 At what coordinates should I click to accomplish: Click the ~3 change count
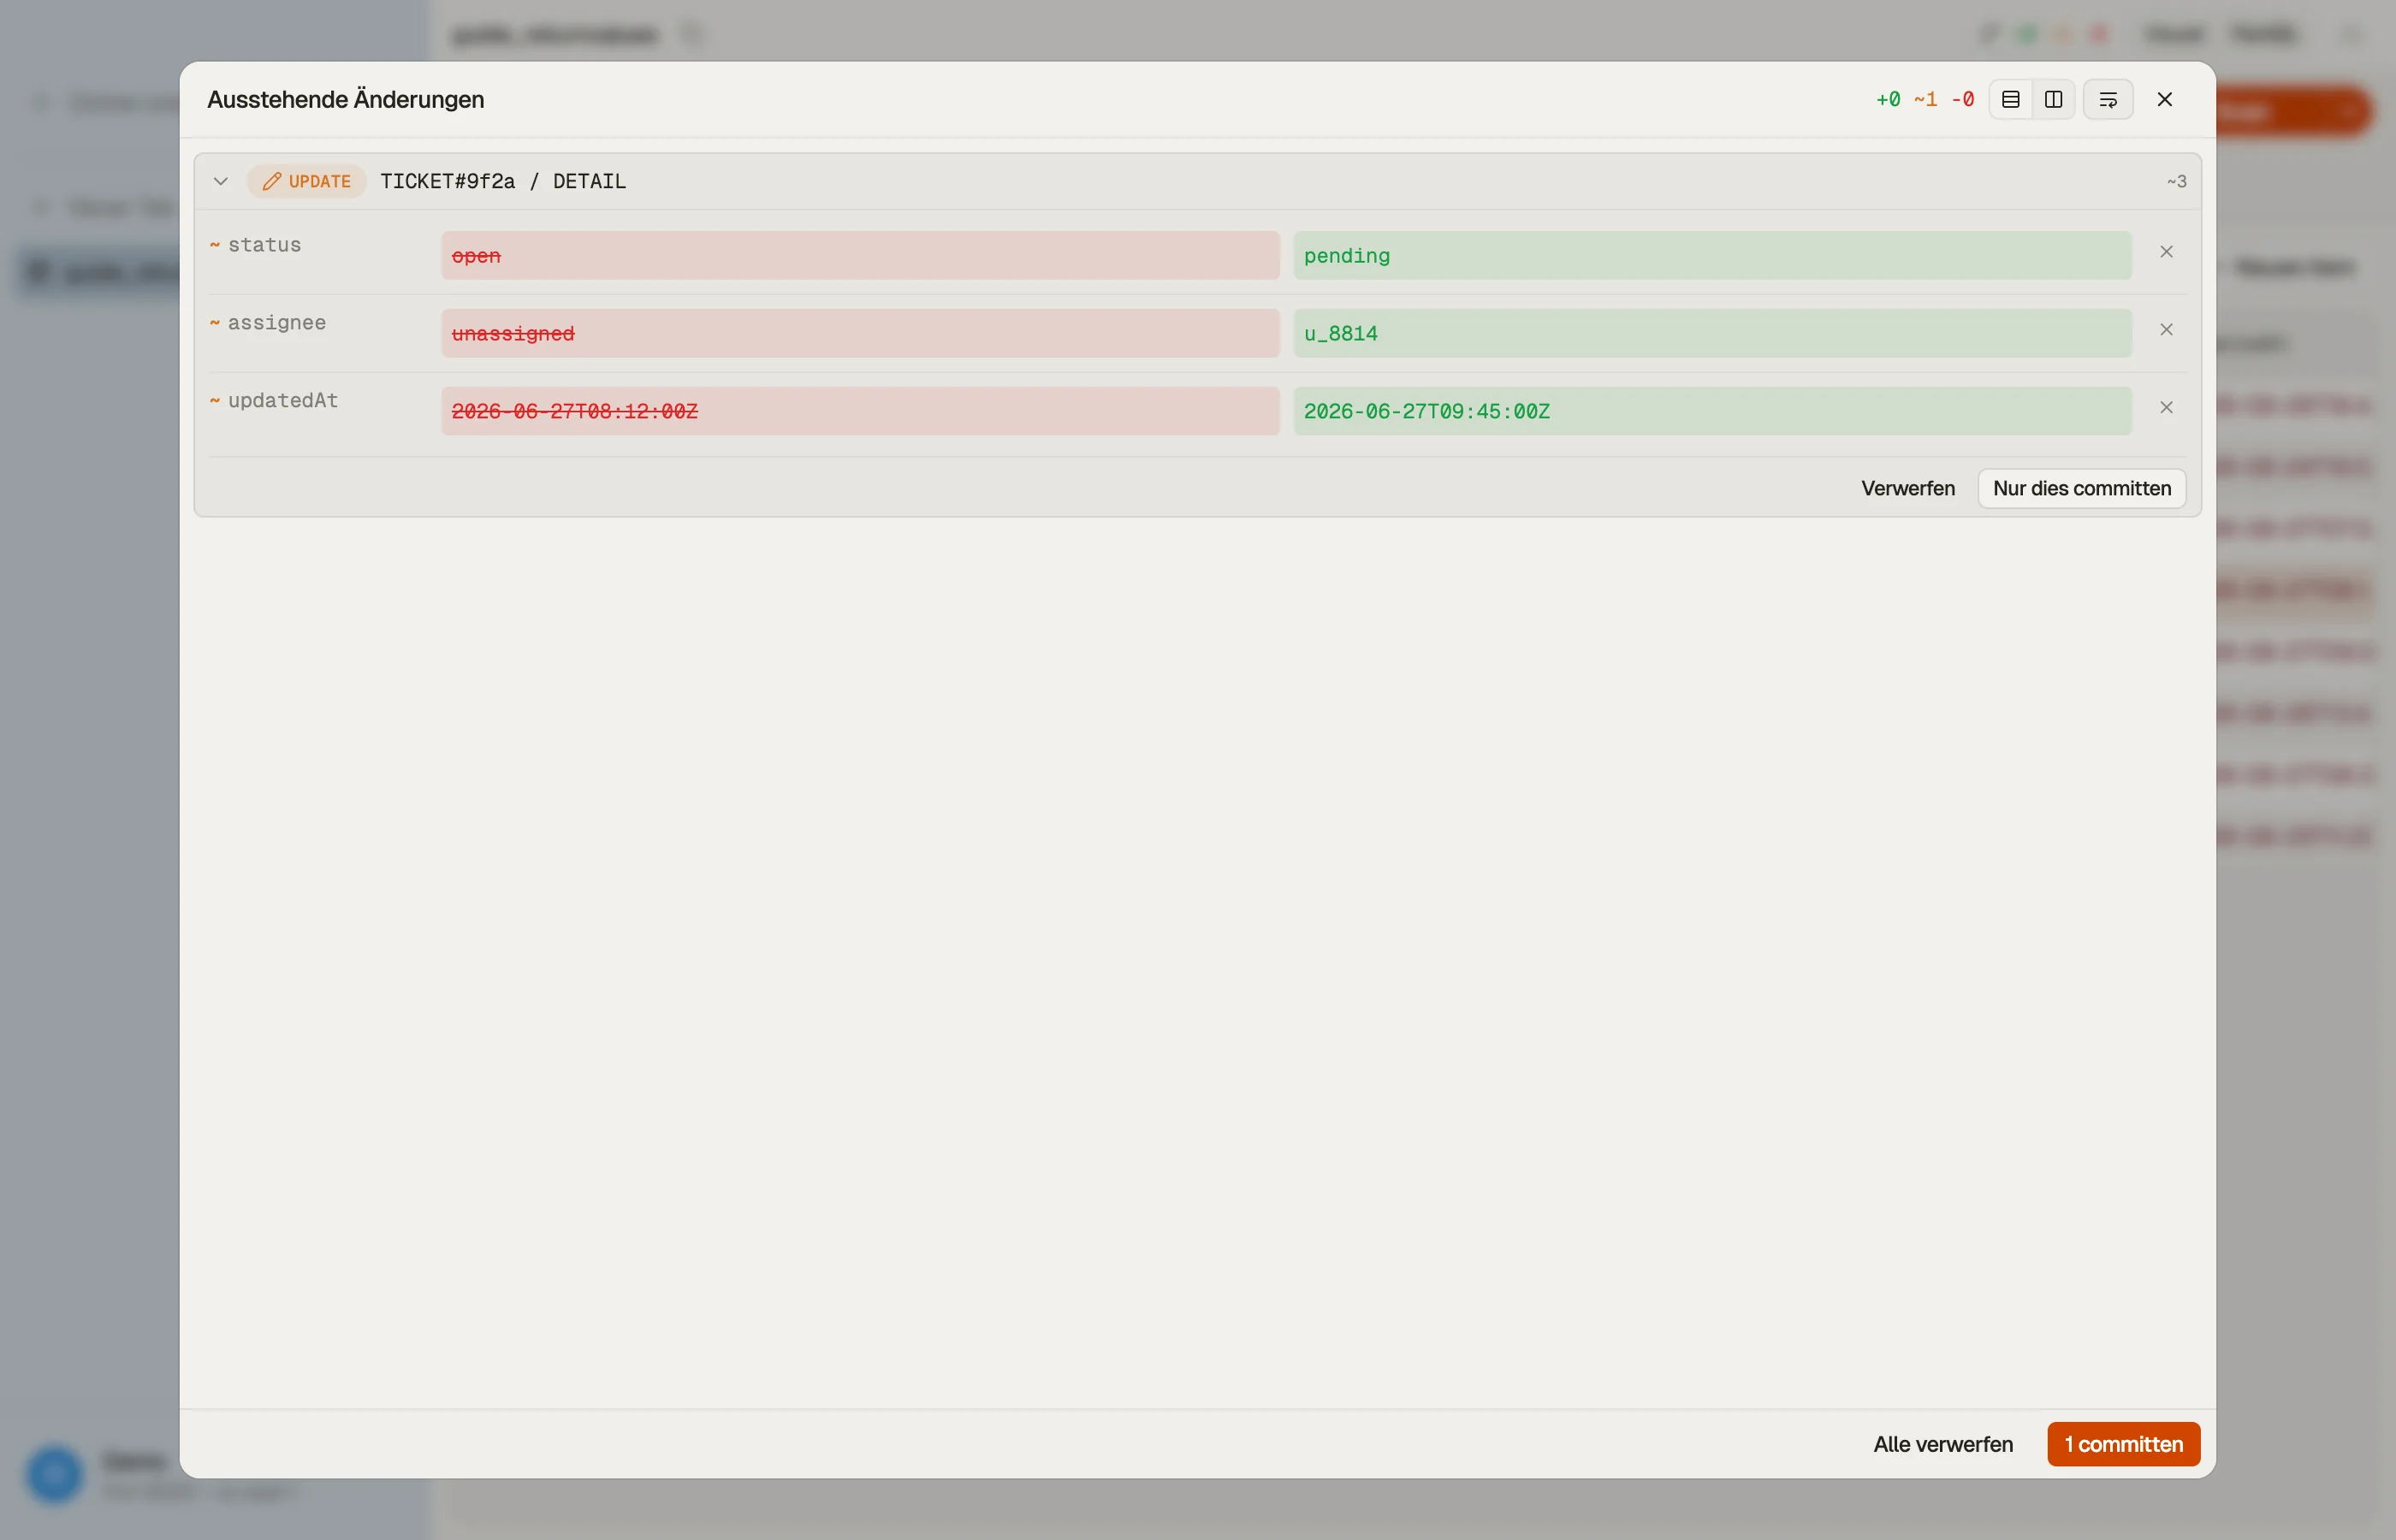pyautogui.click(x=2176, y=181)
